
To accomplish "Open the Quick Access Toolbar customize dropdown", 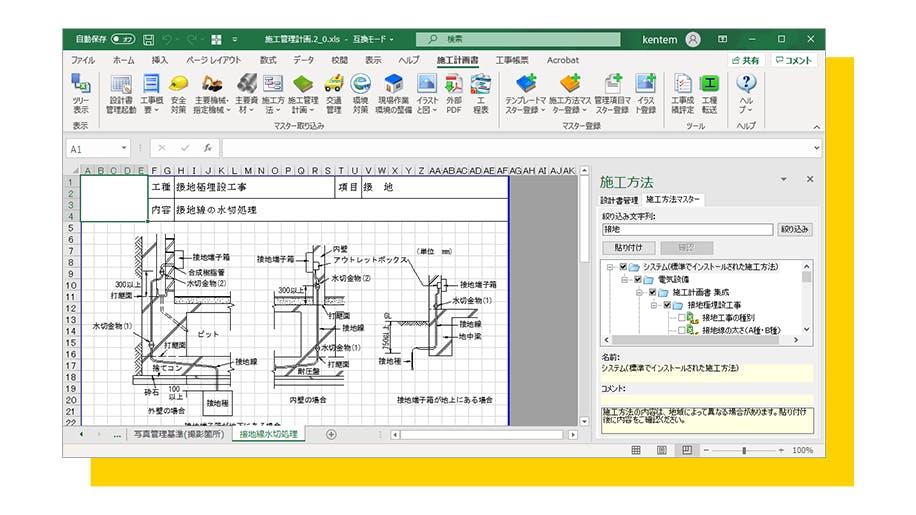I will point(235,40).
